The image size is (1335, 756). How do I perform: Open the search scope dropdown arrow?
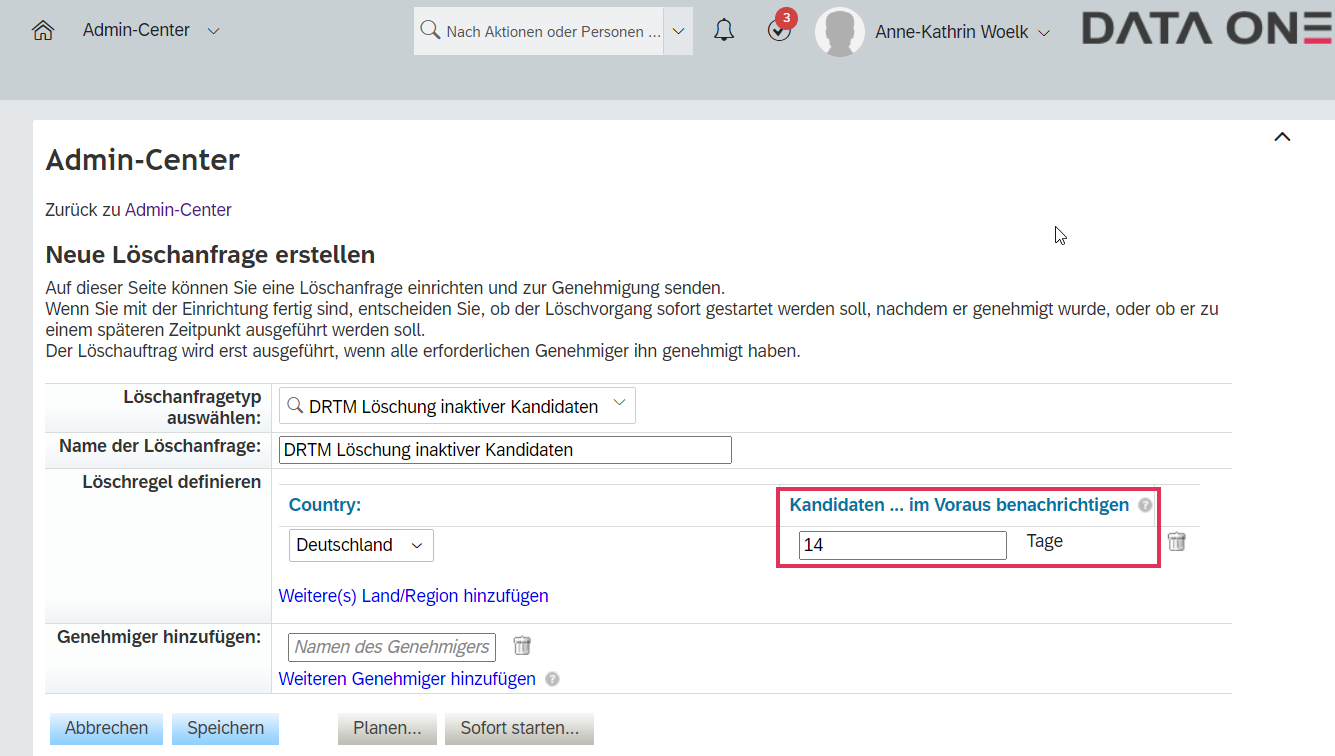pyautogui.click(x=678, y=31)
